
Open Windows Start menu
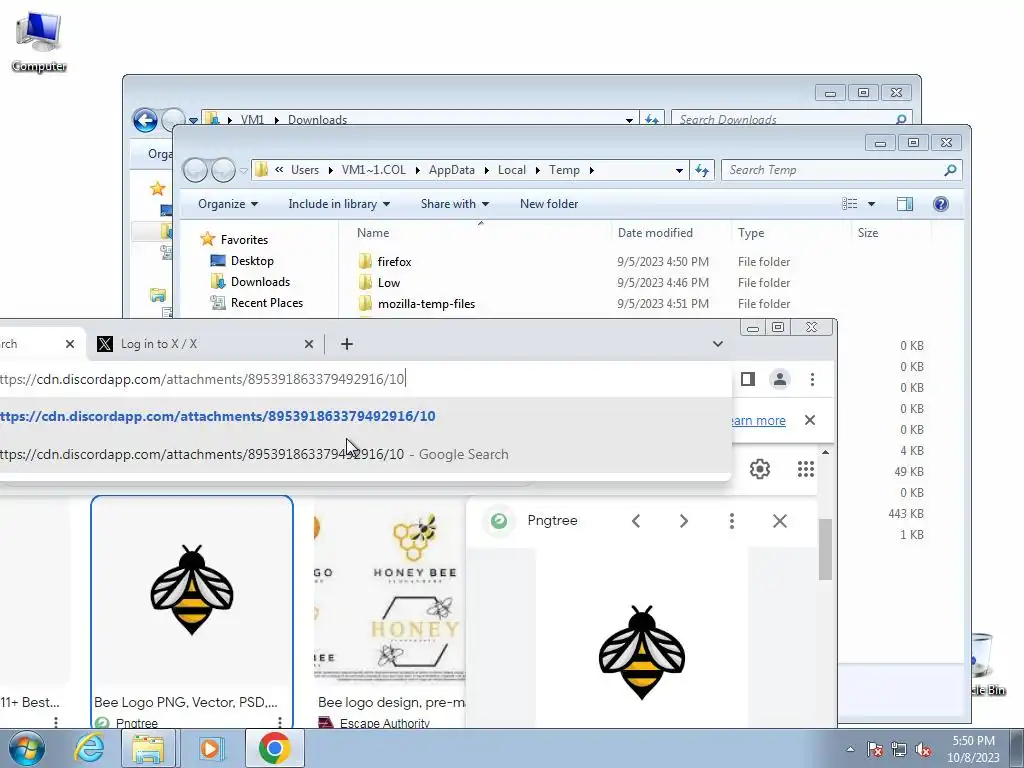tap(27, 748)
